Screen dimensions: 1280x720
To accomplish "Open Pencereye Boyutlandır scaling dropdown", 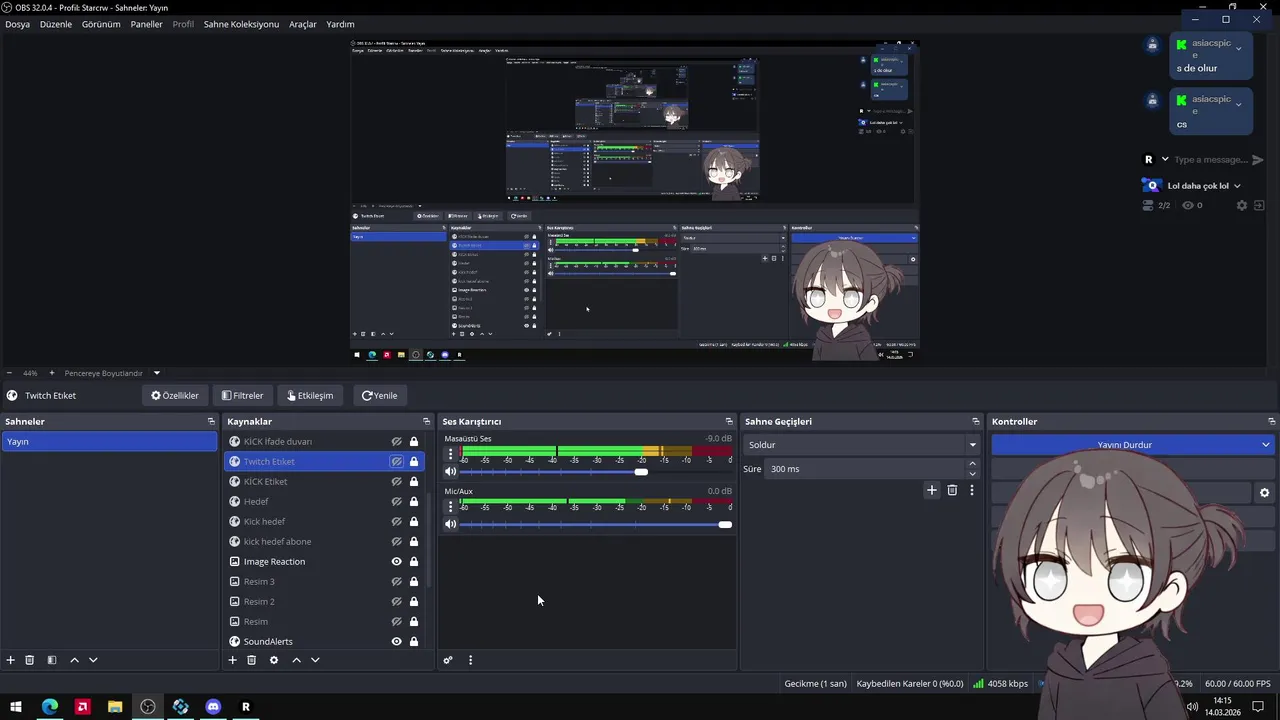I will [x=156, y=373].
